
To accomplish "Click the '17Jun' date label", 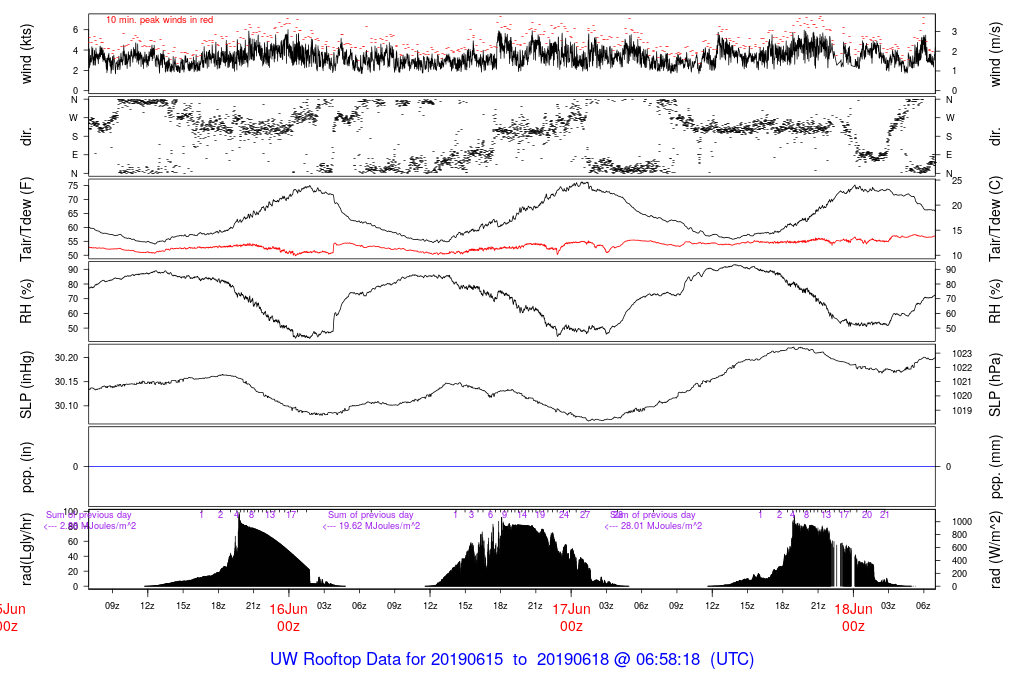I will pos(571,609).
